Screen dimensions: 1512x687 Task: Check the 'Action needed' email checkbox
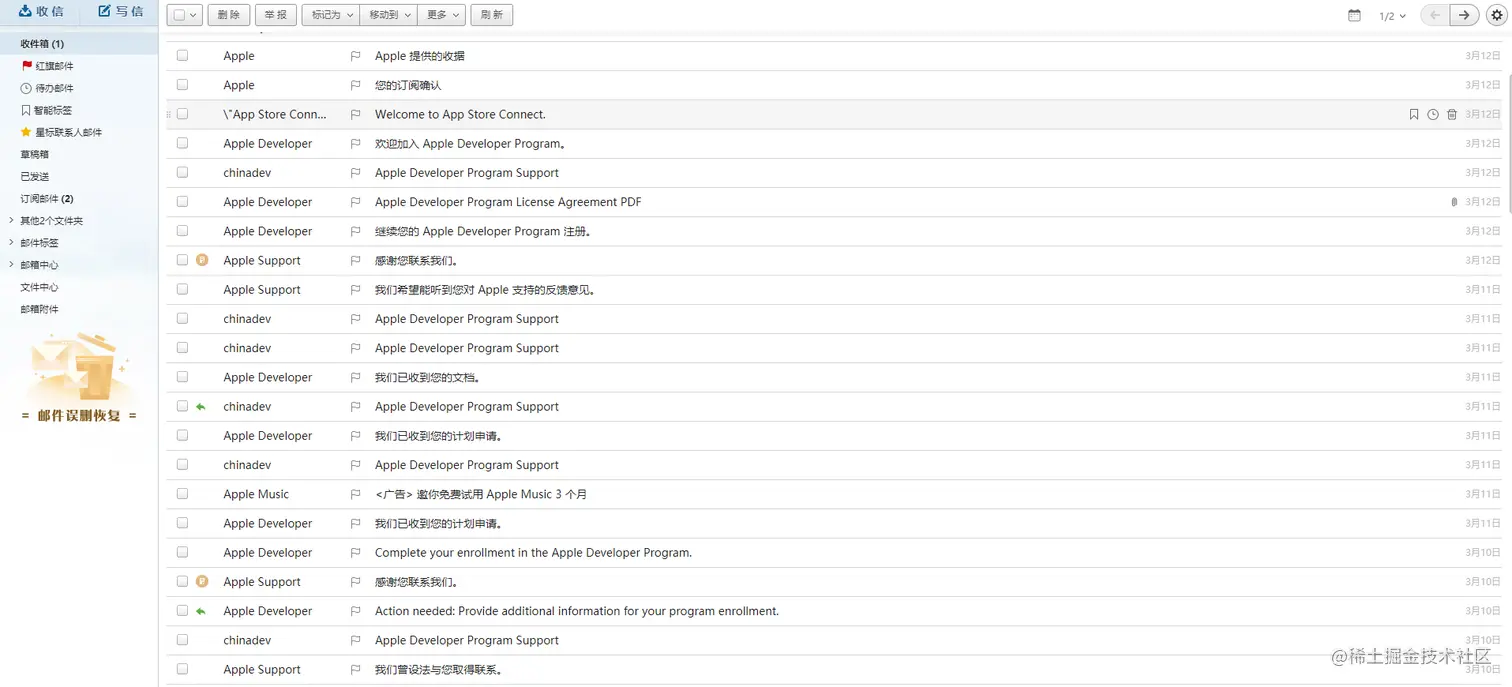[x=182, y=610]
